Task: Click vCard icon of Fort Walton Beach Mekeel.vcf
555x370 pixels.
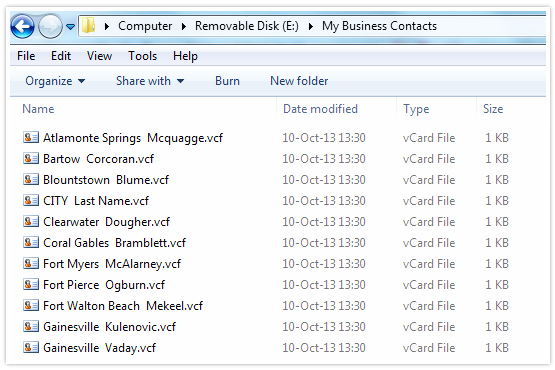Action: (x=31, y=305)
